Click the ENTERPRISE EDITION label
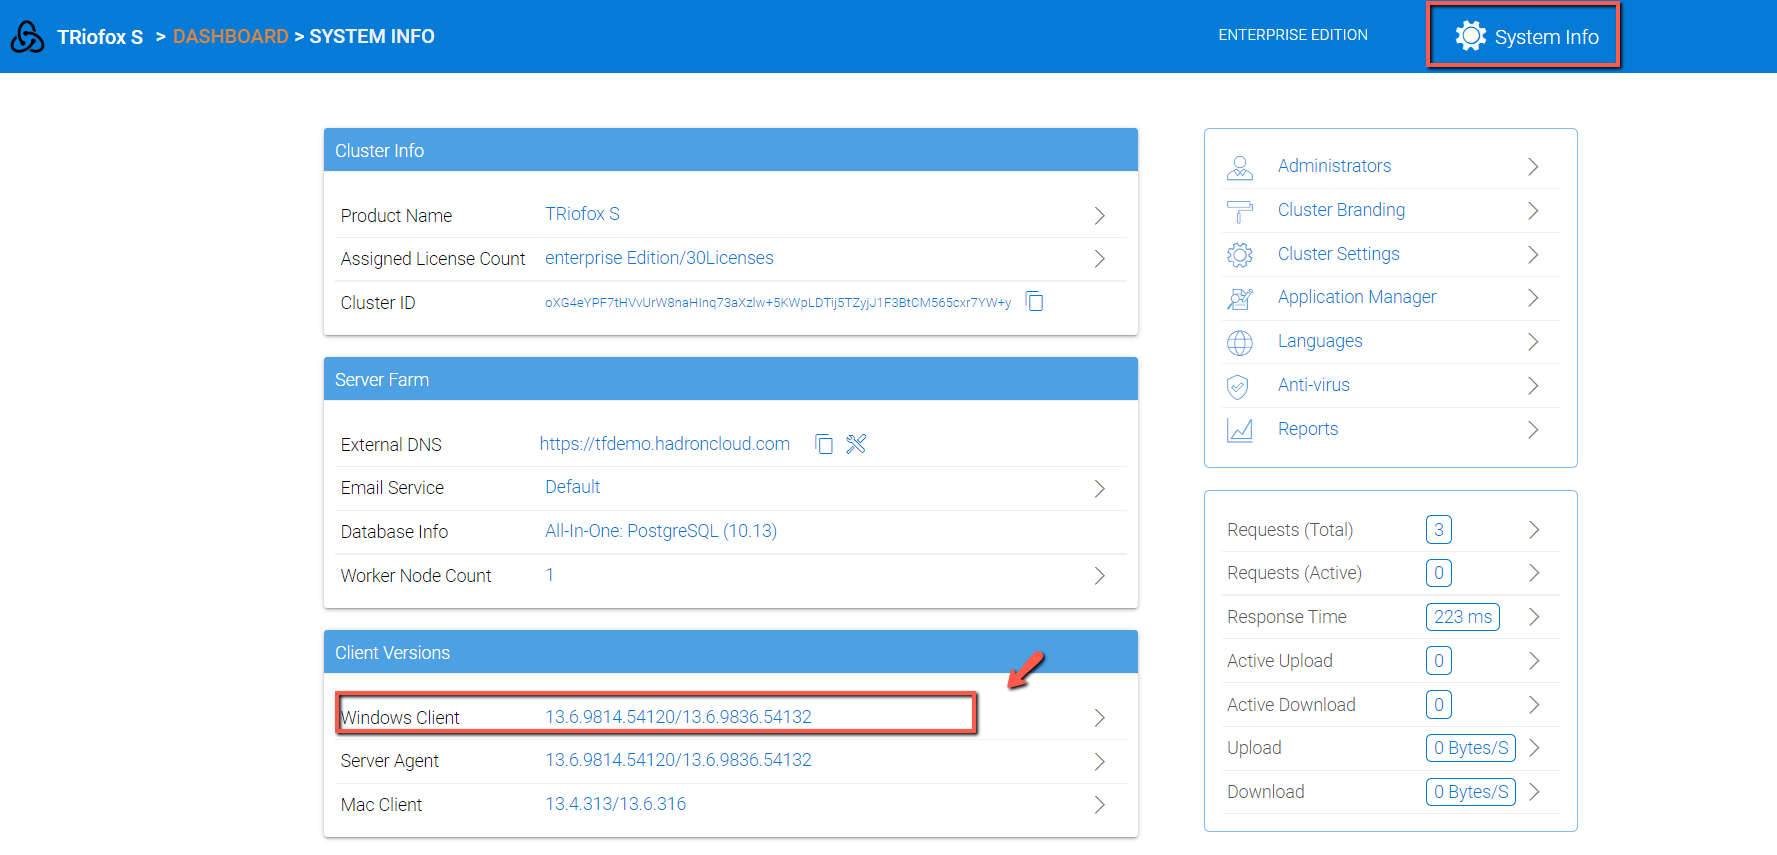 point(1293,35)
